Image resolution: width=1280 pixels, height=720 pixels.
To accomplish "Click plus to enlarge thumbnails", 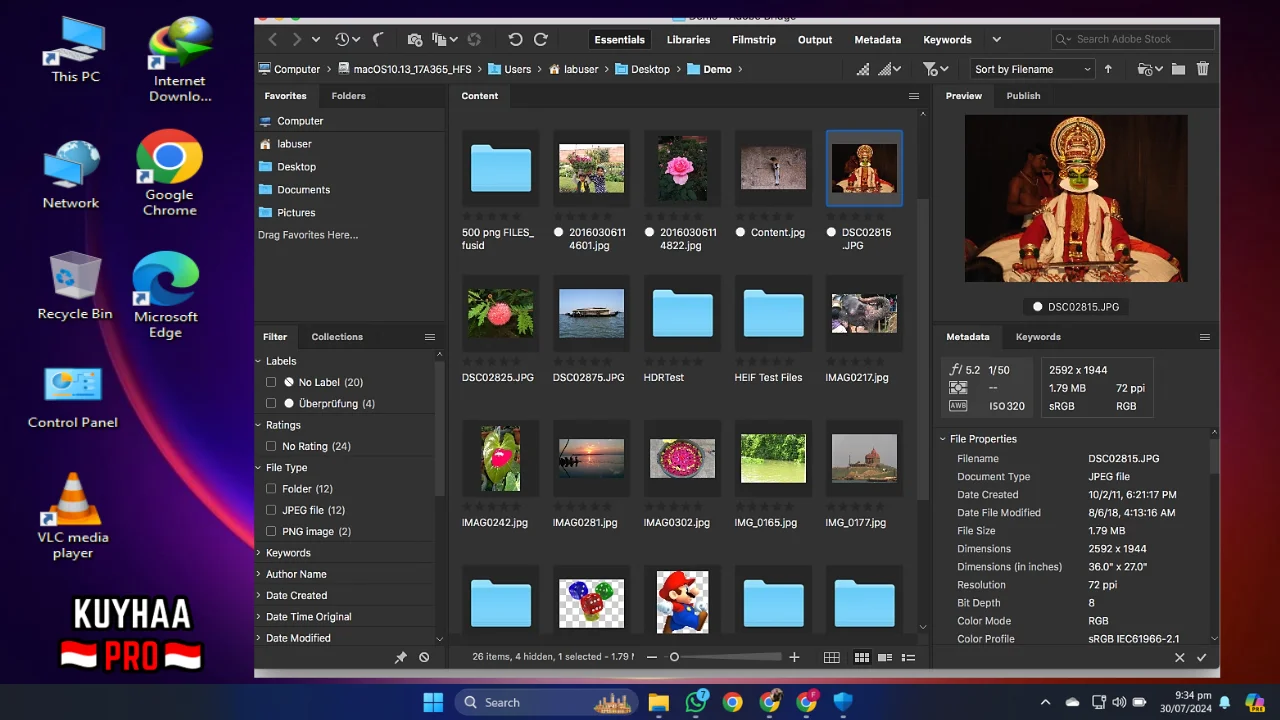I will point(794,657).
